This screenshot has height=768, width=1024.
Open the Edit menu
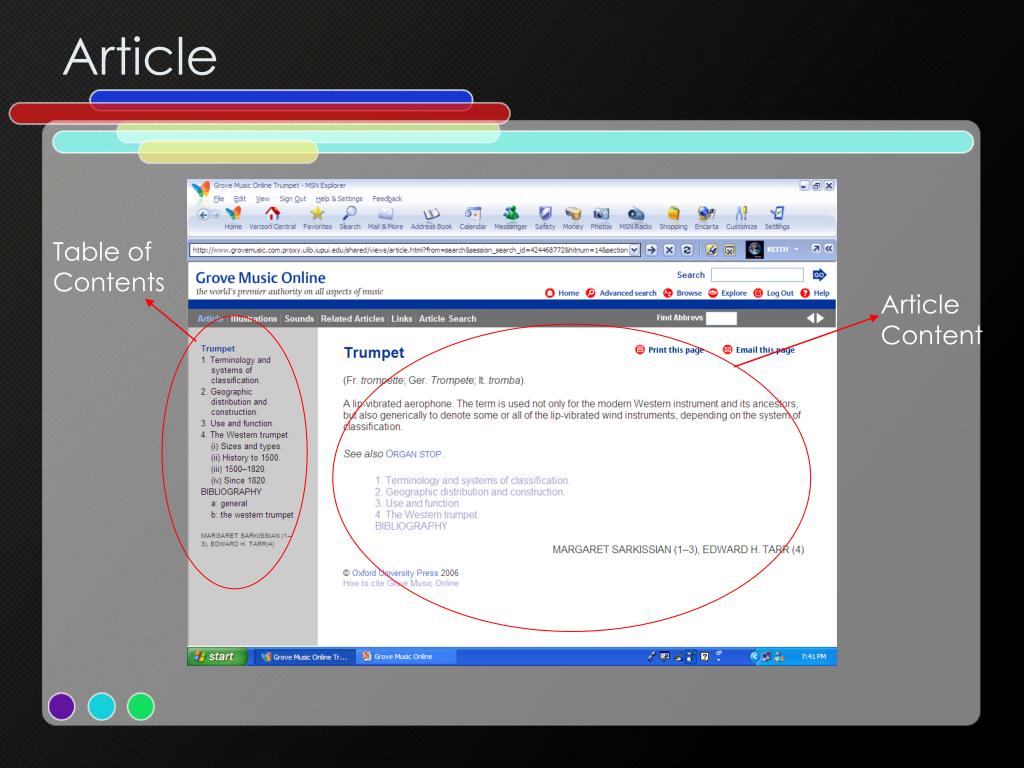(240, 199)
